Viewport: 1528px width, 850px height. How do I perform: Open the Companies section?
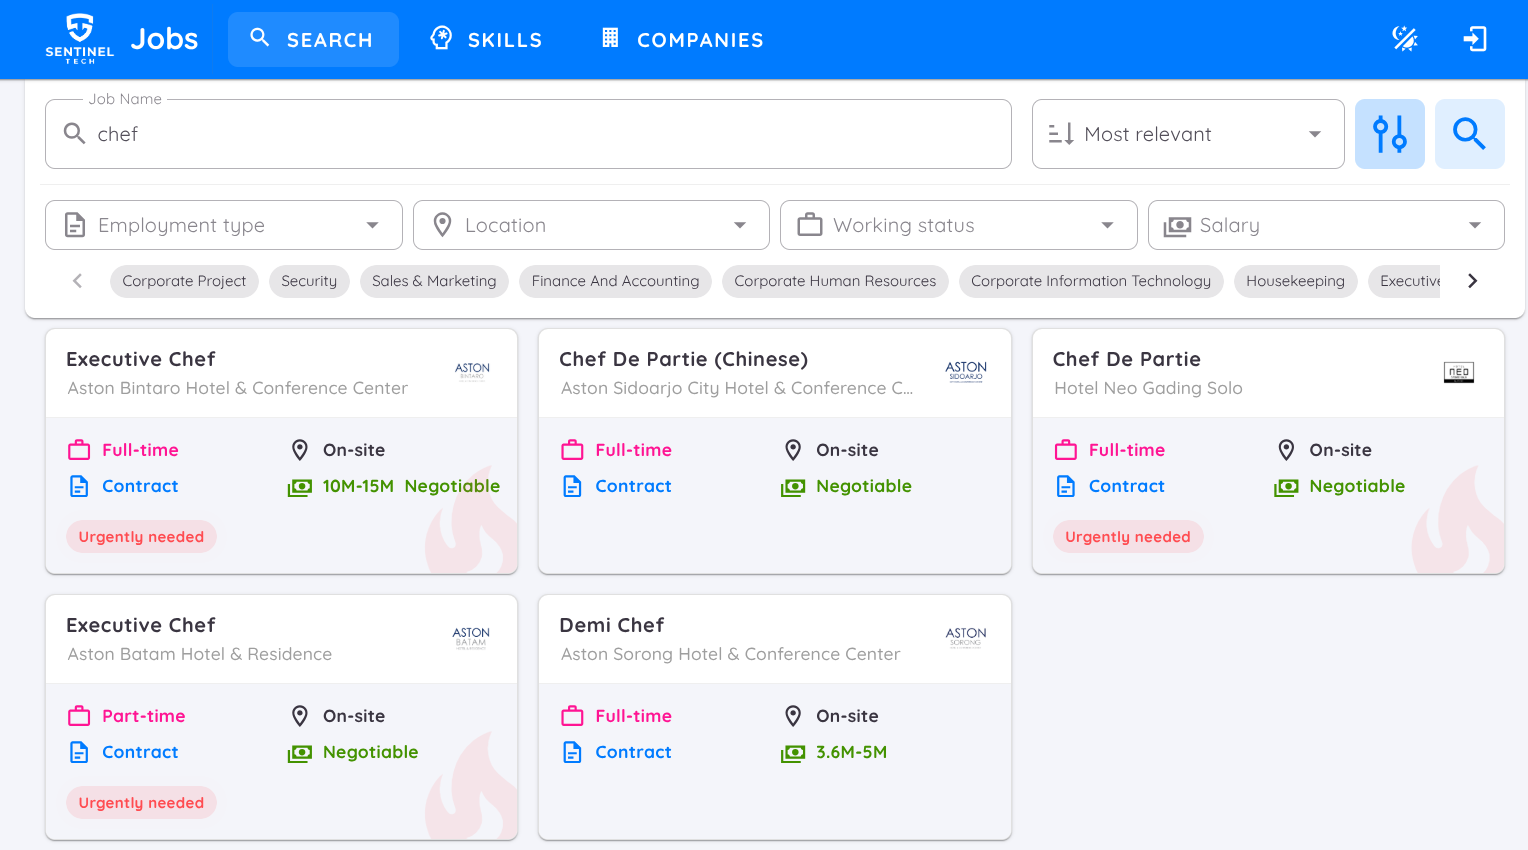point(680,39)
